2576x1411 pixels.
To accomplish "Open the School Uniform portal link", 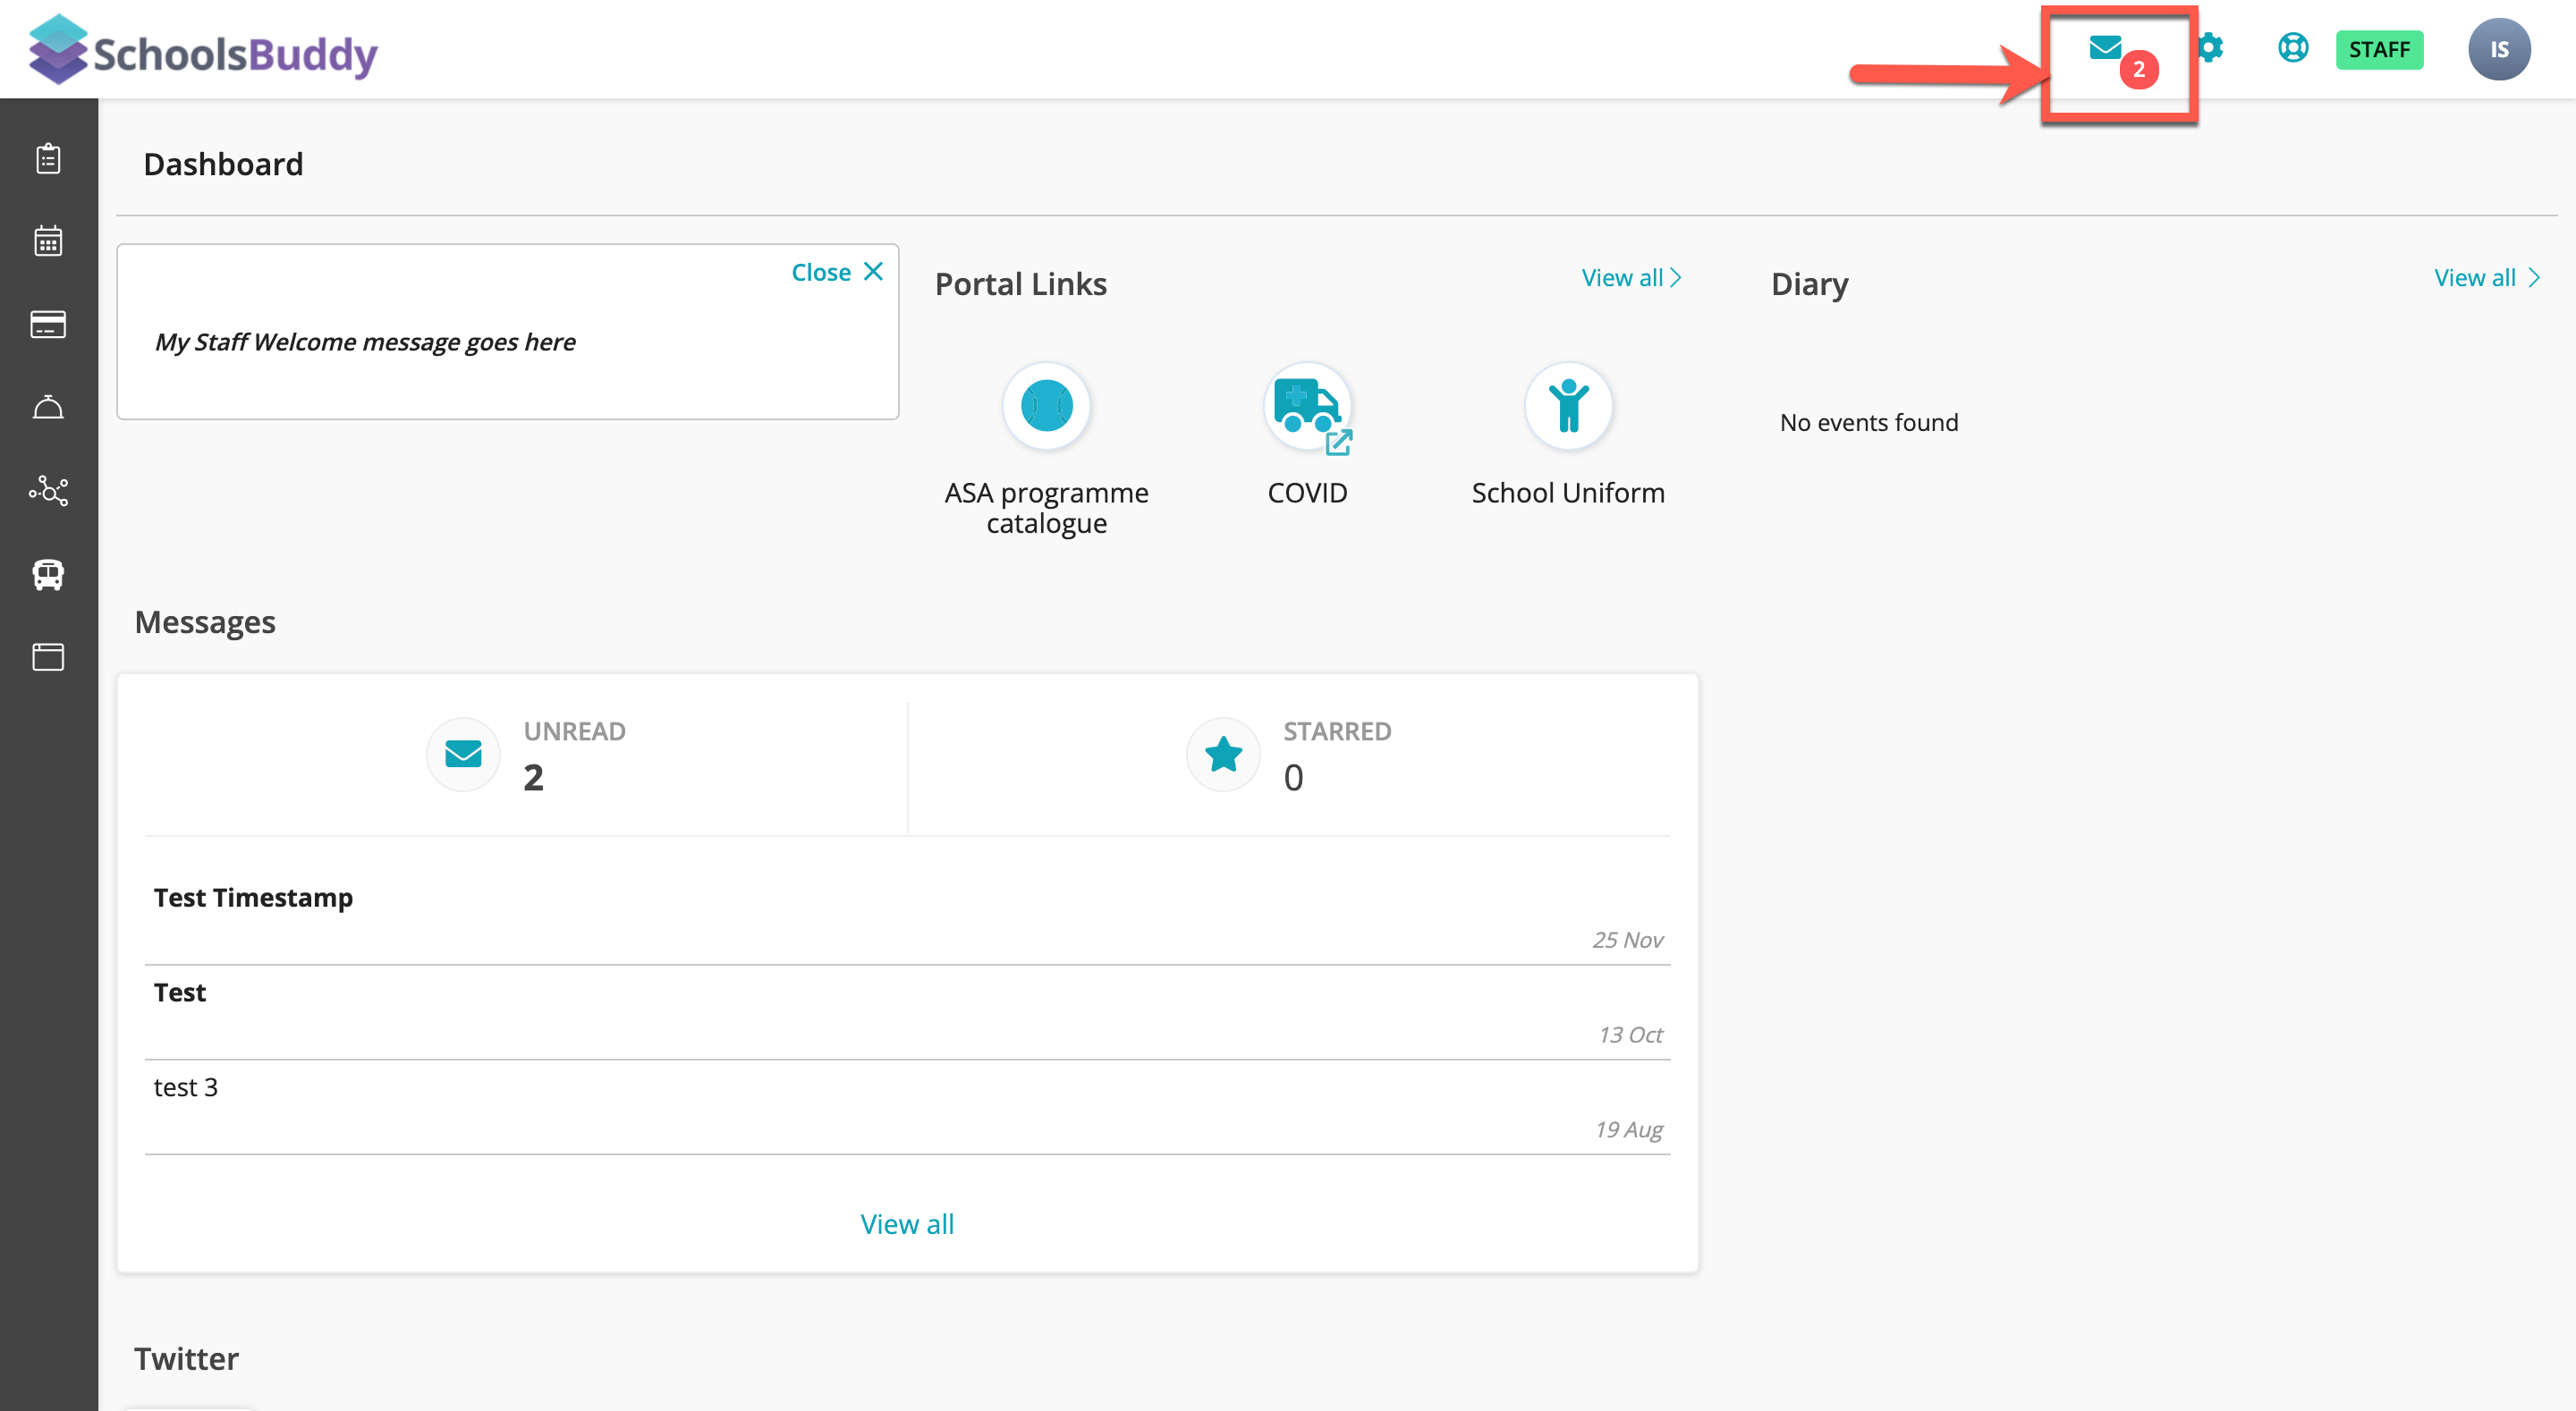I will [1567, 406].
